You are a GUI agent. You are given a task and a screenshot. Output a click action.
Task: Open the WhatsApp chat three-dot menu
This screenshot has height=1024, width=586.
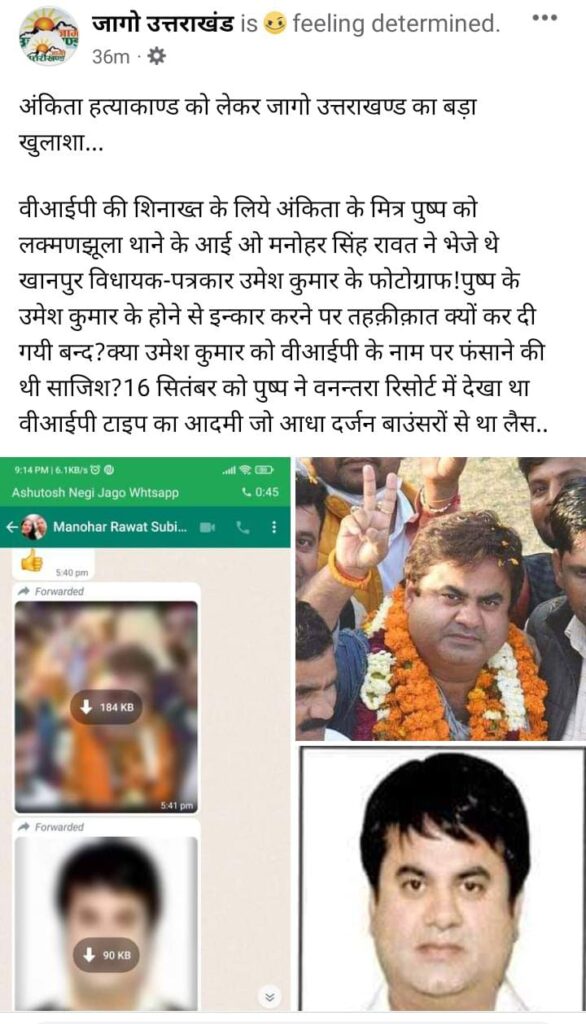point(274,526)
